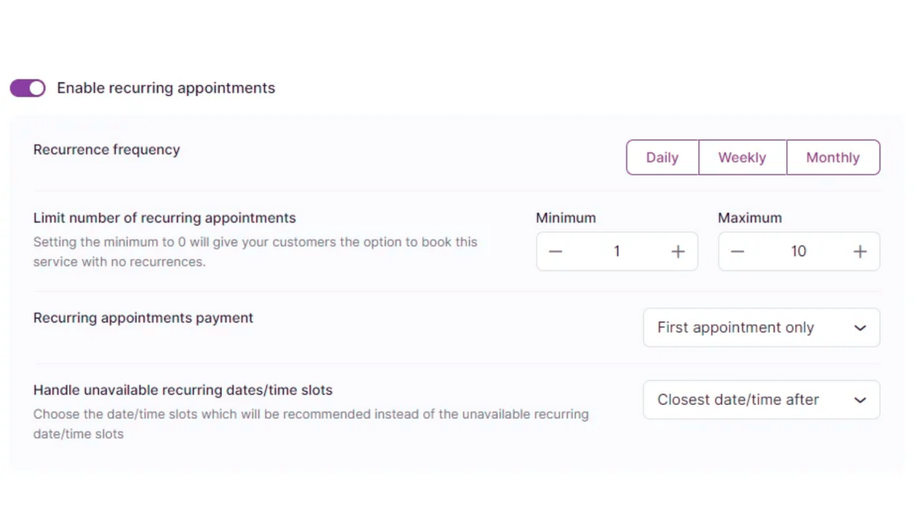Click the Handle unavailable recurring dates/time slots heading
Viewport: 920px width, 517px height.
coord(183,390)
